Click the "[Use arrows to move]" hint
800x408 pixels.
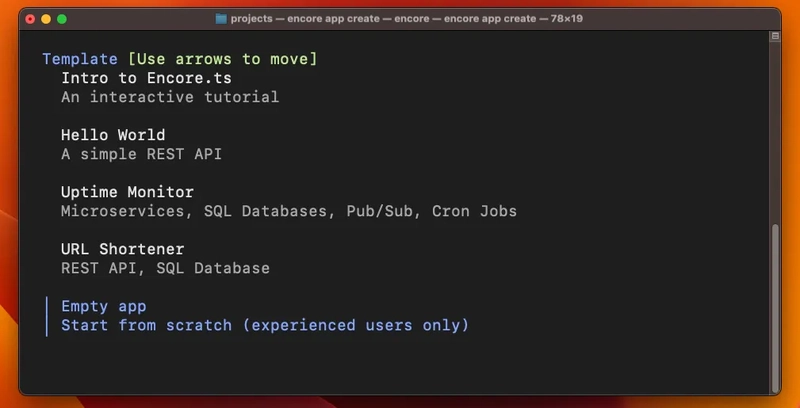click(222, 59)
